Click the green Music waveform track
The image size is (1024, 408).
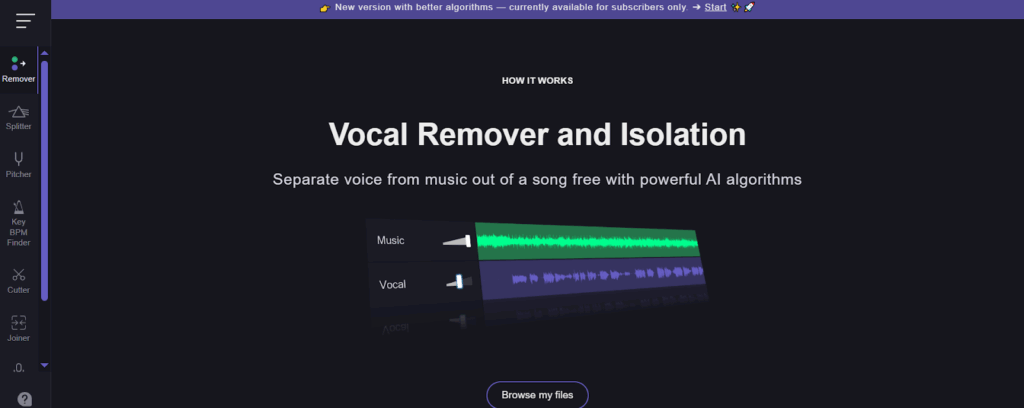(586, 242)
